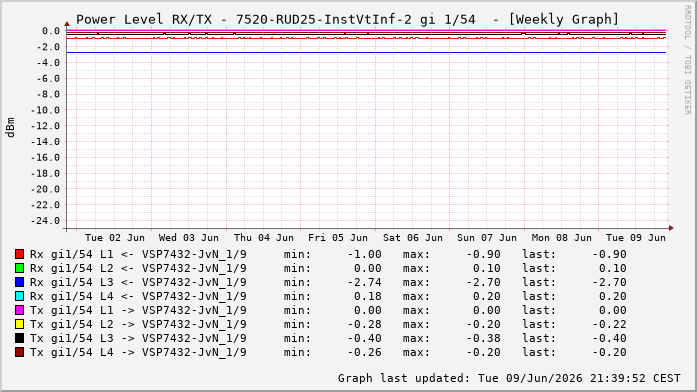Click the Rx L3 min value -2.74

(364, 282)
